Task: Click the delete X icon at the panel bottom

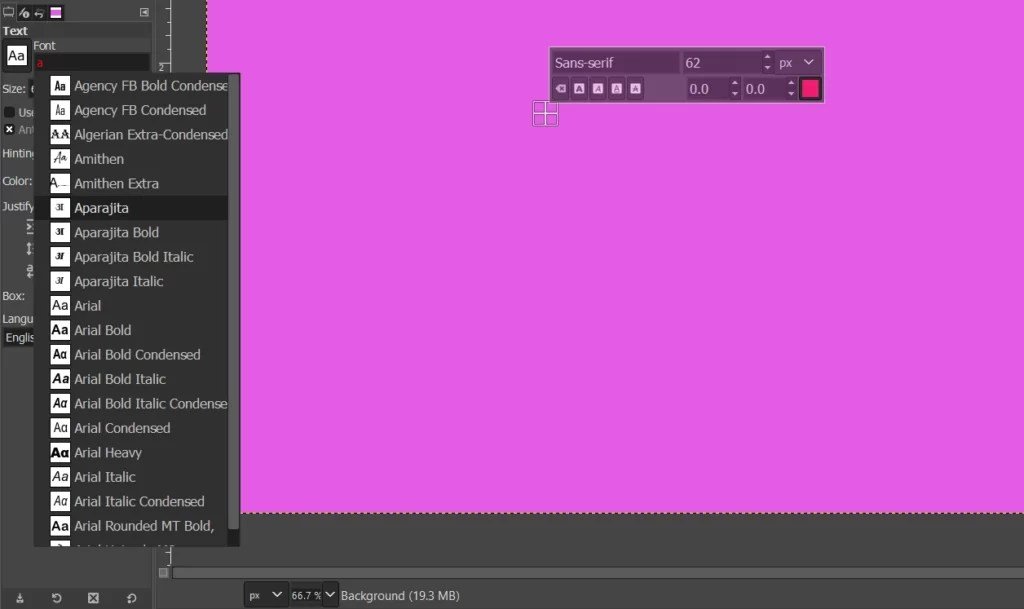Action: (x=93, y=597)
